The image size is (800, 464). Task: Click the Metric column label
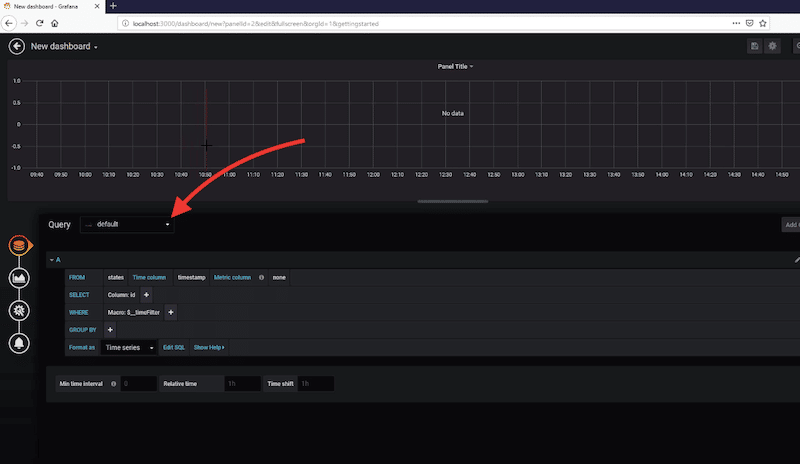pos(232,278)
